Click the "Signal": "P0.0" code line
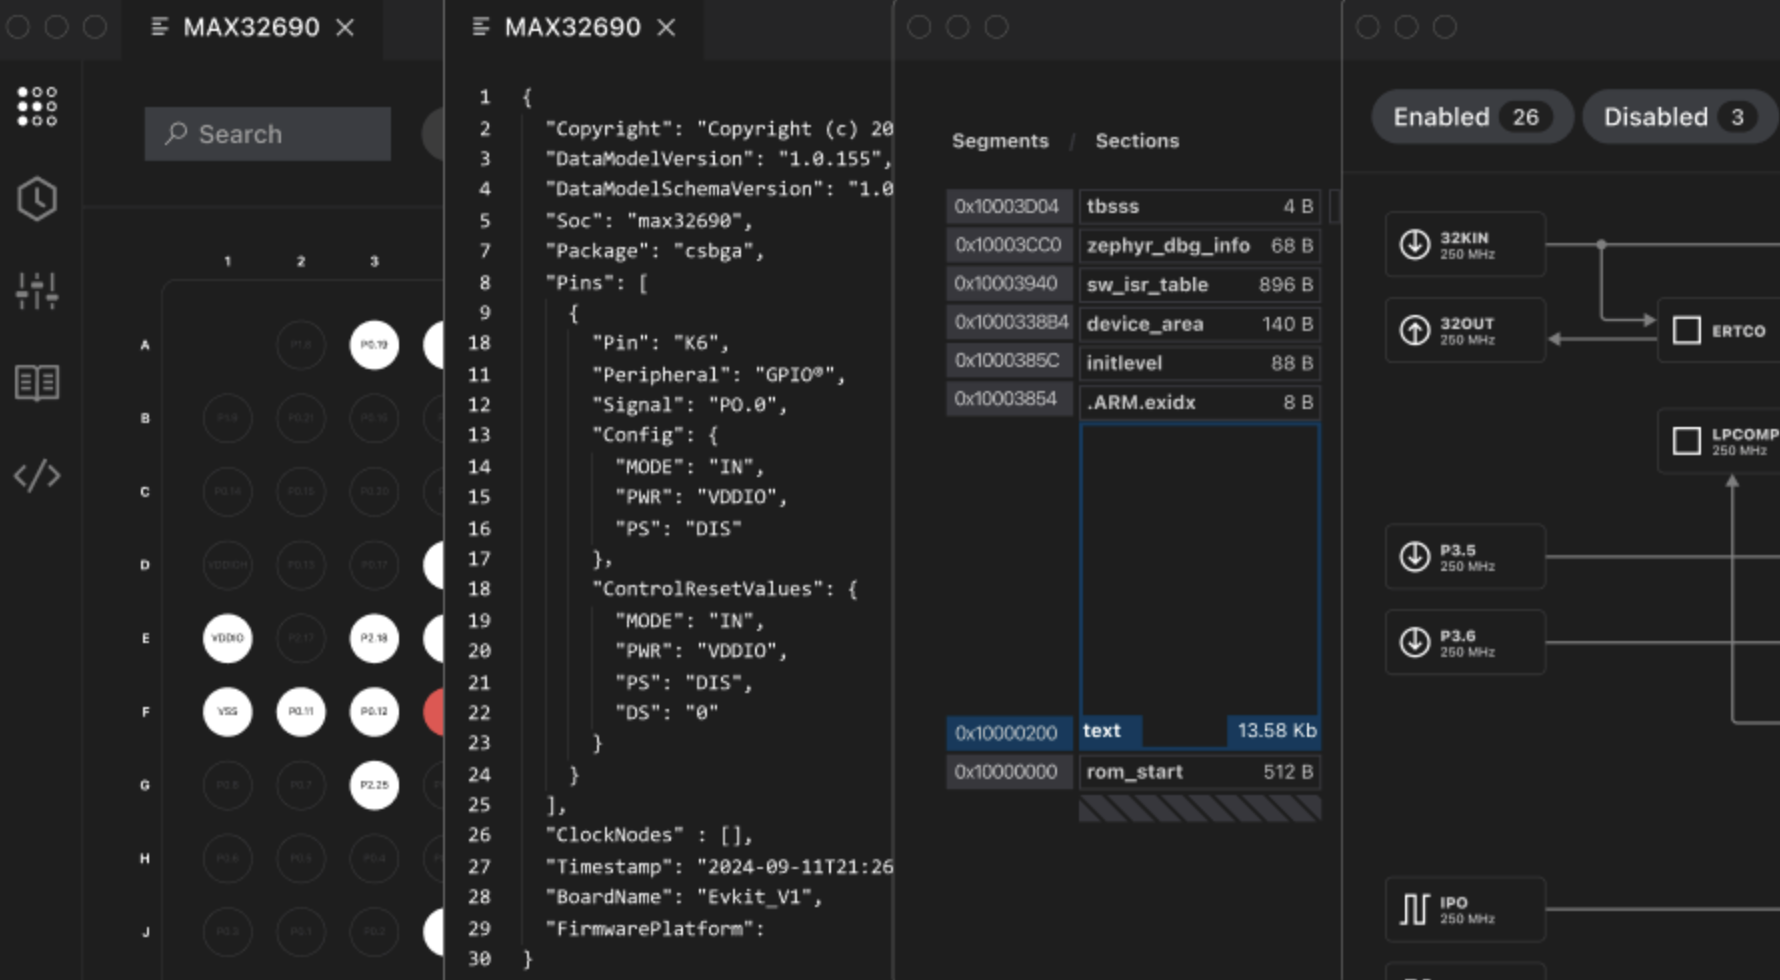 pyautogui.click(x=689, y=405)
